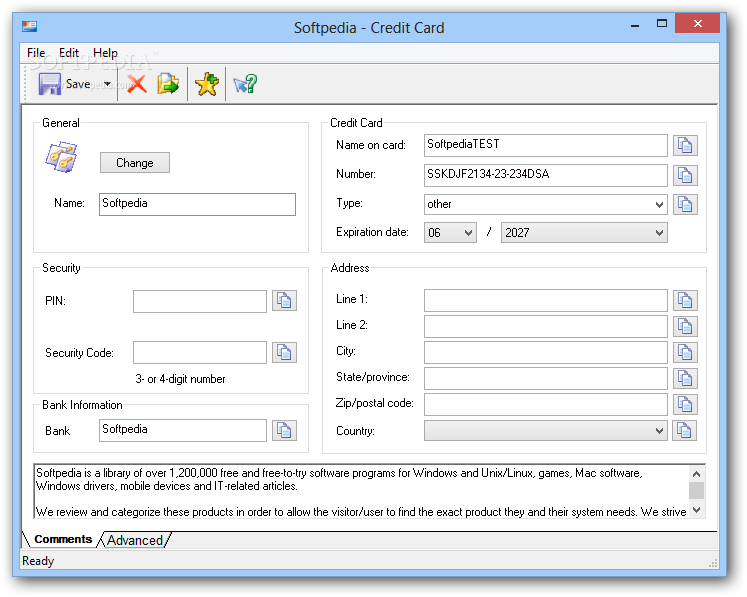This screenshot has height=597, width=747.
Task: Copy the Zip/postal code value
Action: pyautogui.click(x=685, y=405)
